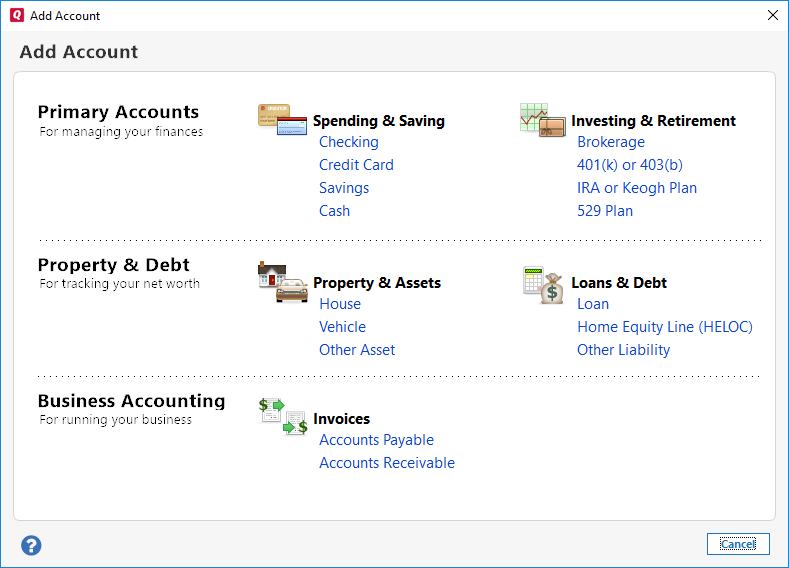Click the Loans & Debt money bag icon
Image resolution: width=789 pixels, height=568 pixels.
[x=543, y=285]
